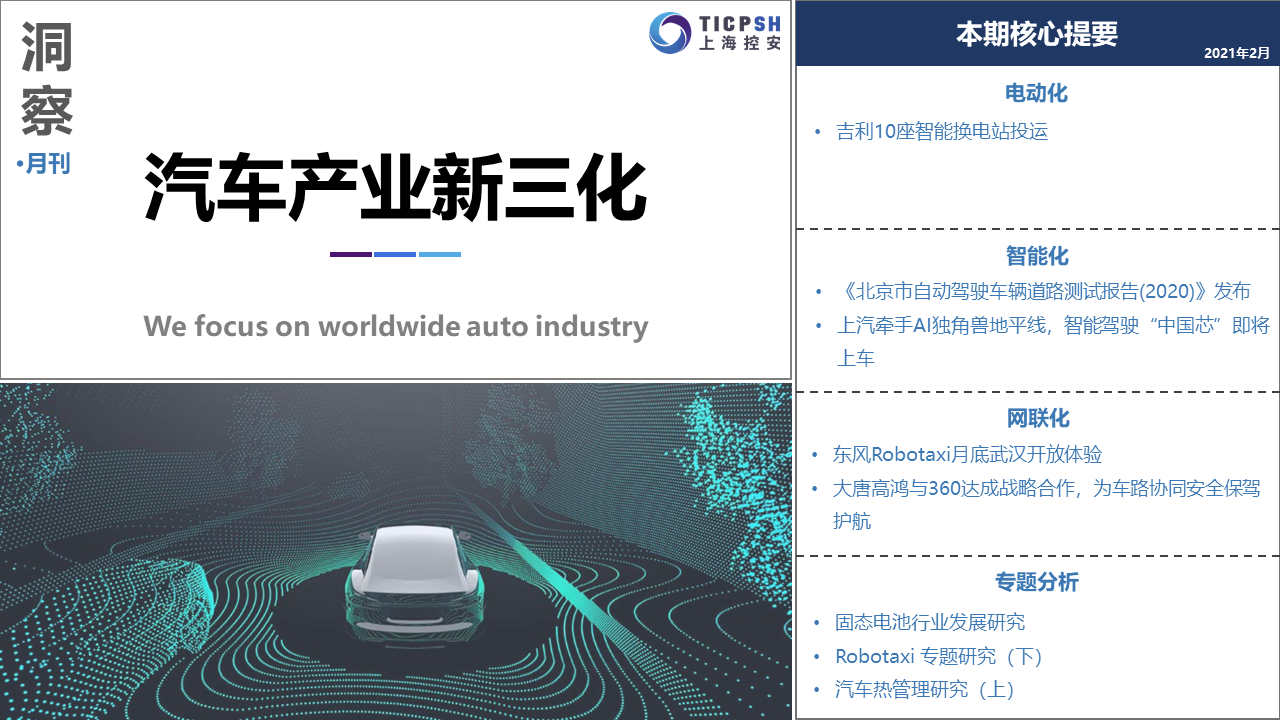
Task: Click the purple bar under the headline
Action: coord(350,254)
